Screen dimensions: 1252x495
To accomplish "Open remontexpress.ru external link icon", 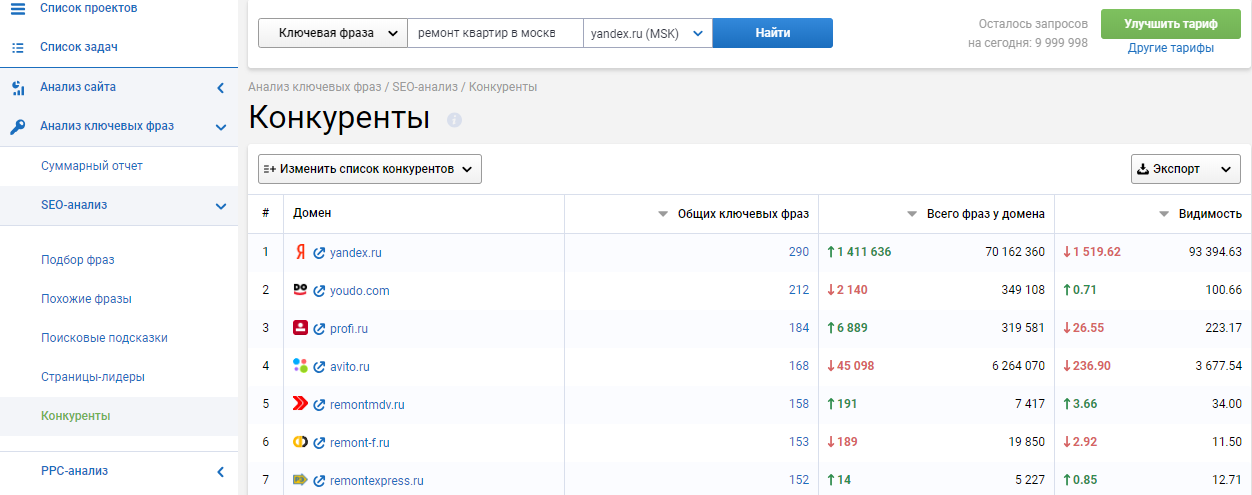I will 320,481.
